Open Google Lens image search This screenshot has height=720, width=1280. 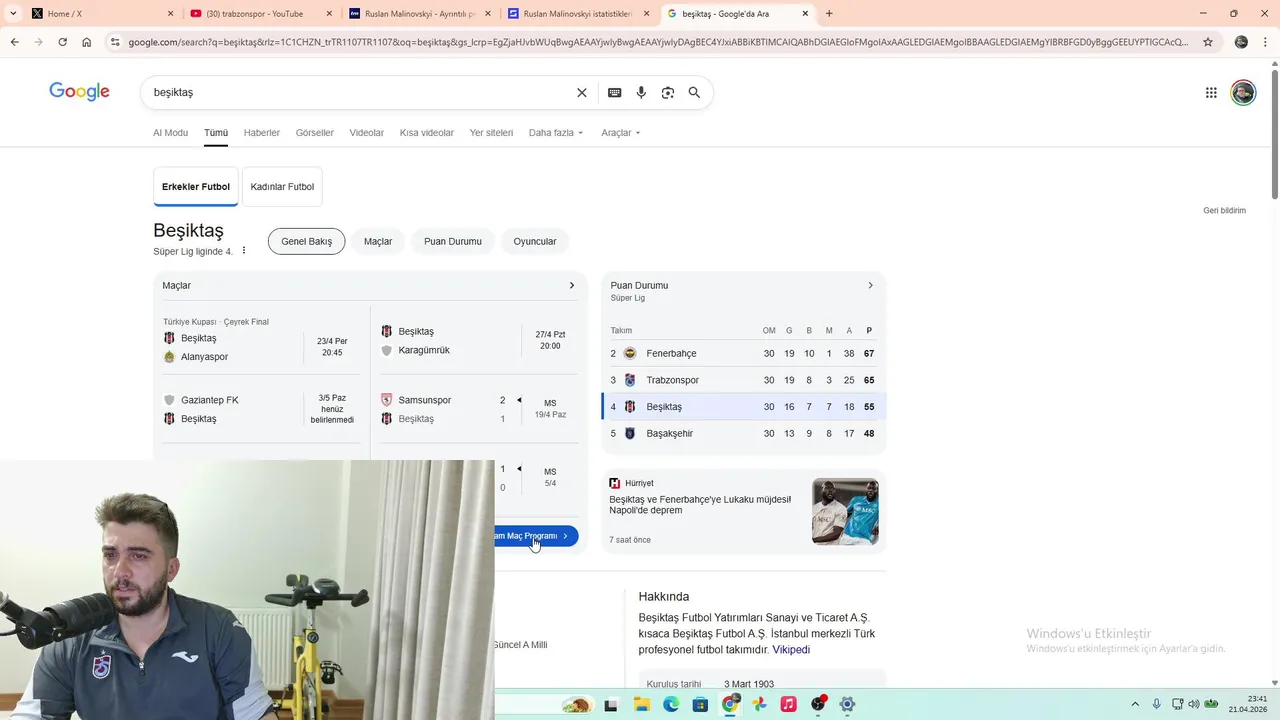pyautogui.click(x=668, y=92)
